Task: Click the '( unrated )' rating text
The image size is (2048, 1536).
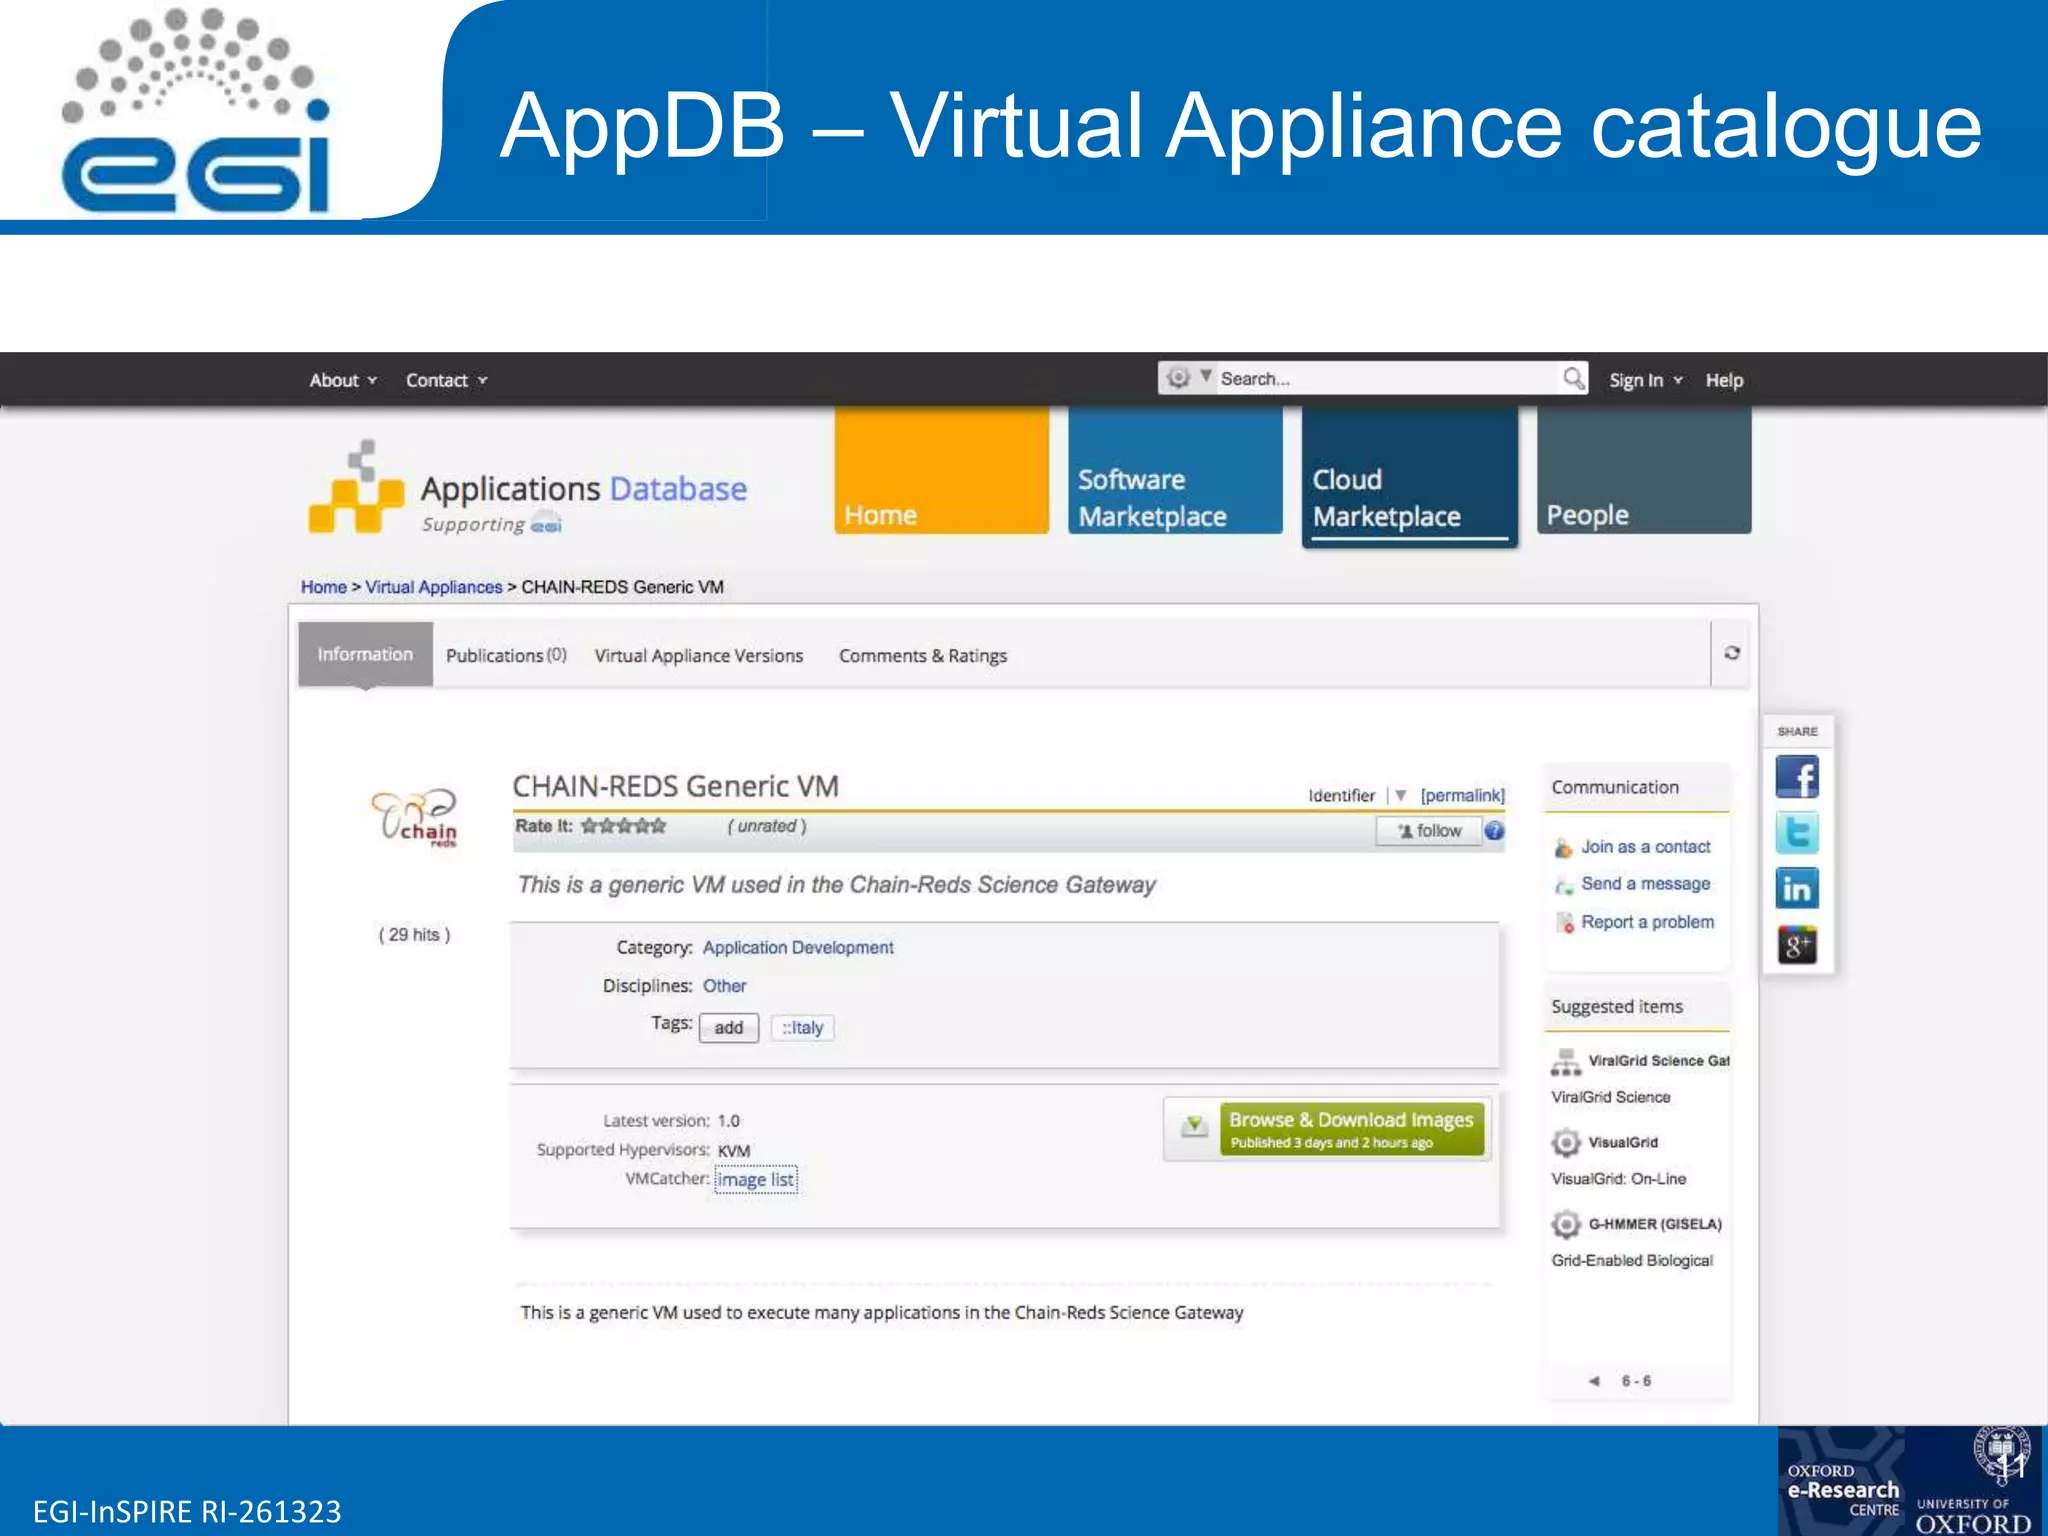Action: [767, 826]
